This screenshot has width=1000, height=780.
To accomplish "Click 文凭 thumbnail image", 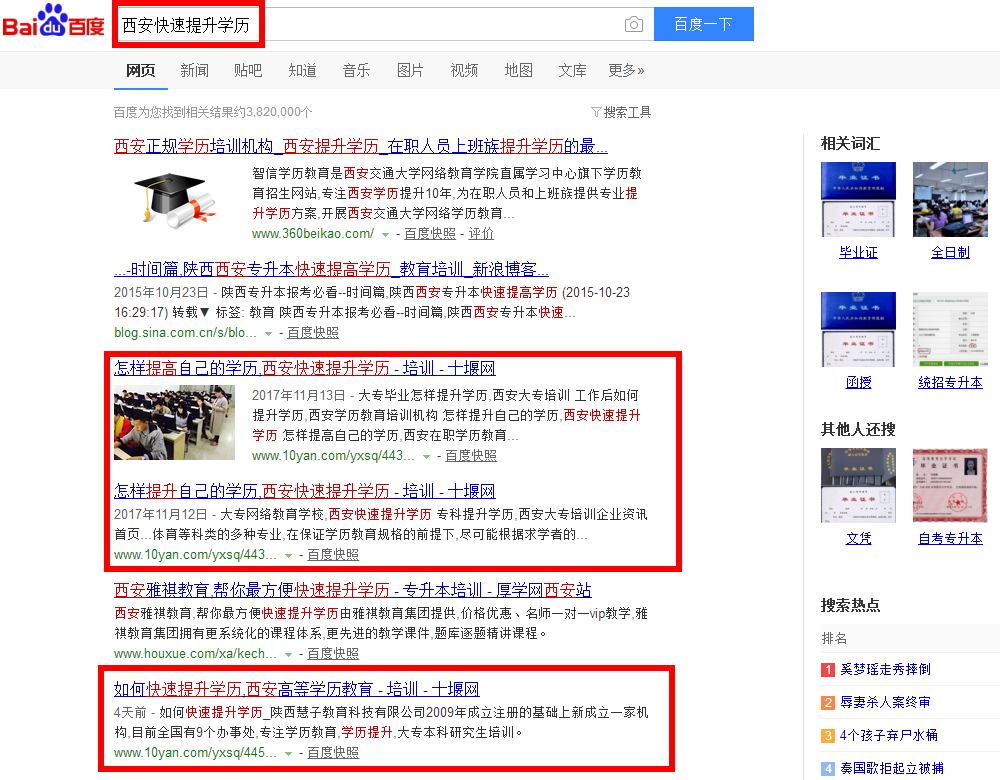I will (858, 485).
